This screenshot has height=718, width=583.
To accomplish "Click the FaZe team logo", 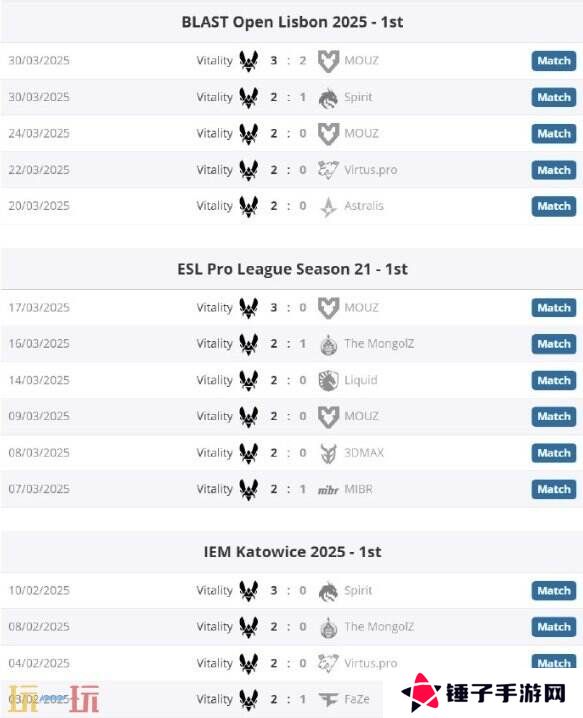I will pyautogui.click(x=328, y=700).
